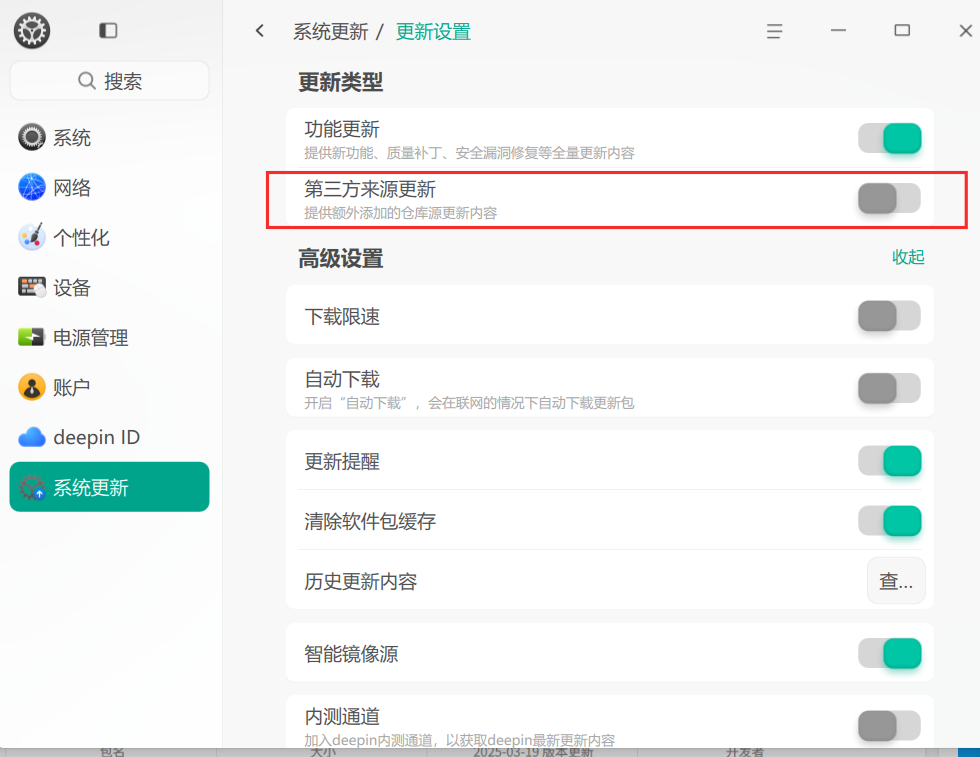This screenshot has height=757, width=980.
Task: Click the search magnifier icon
Action: (x=86, y=81)
